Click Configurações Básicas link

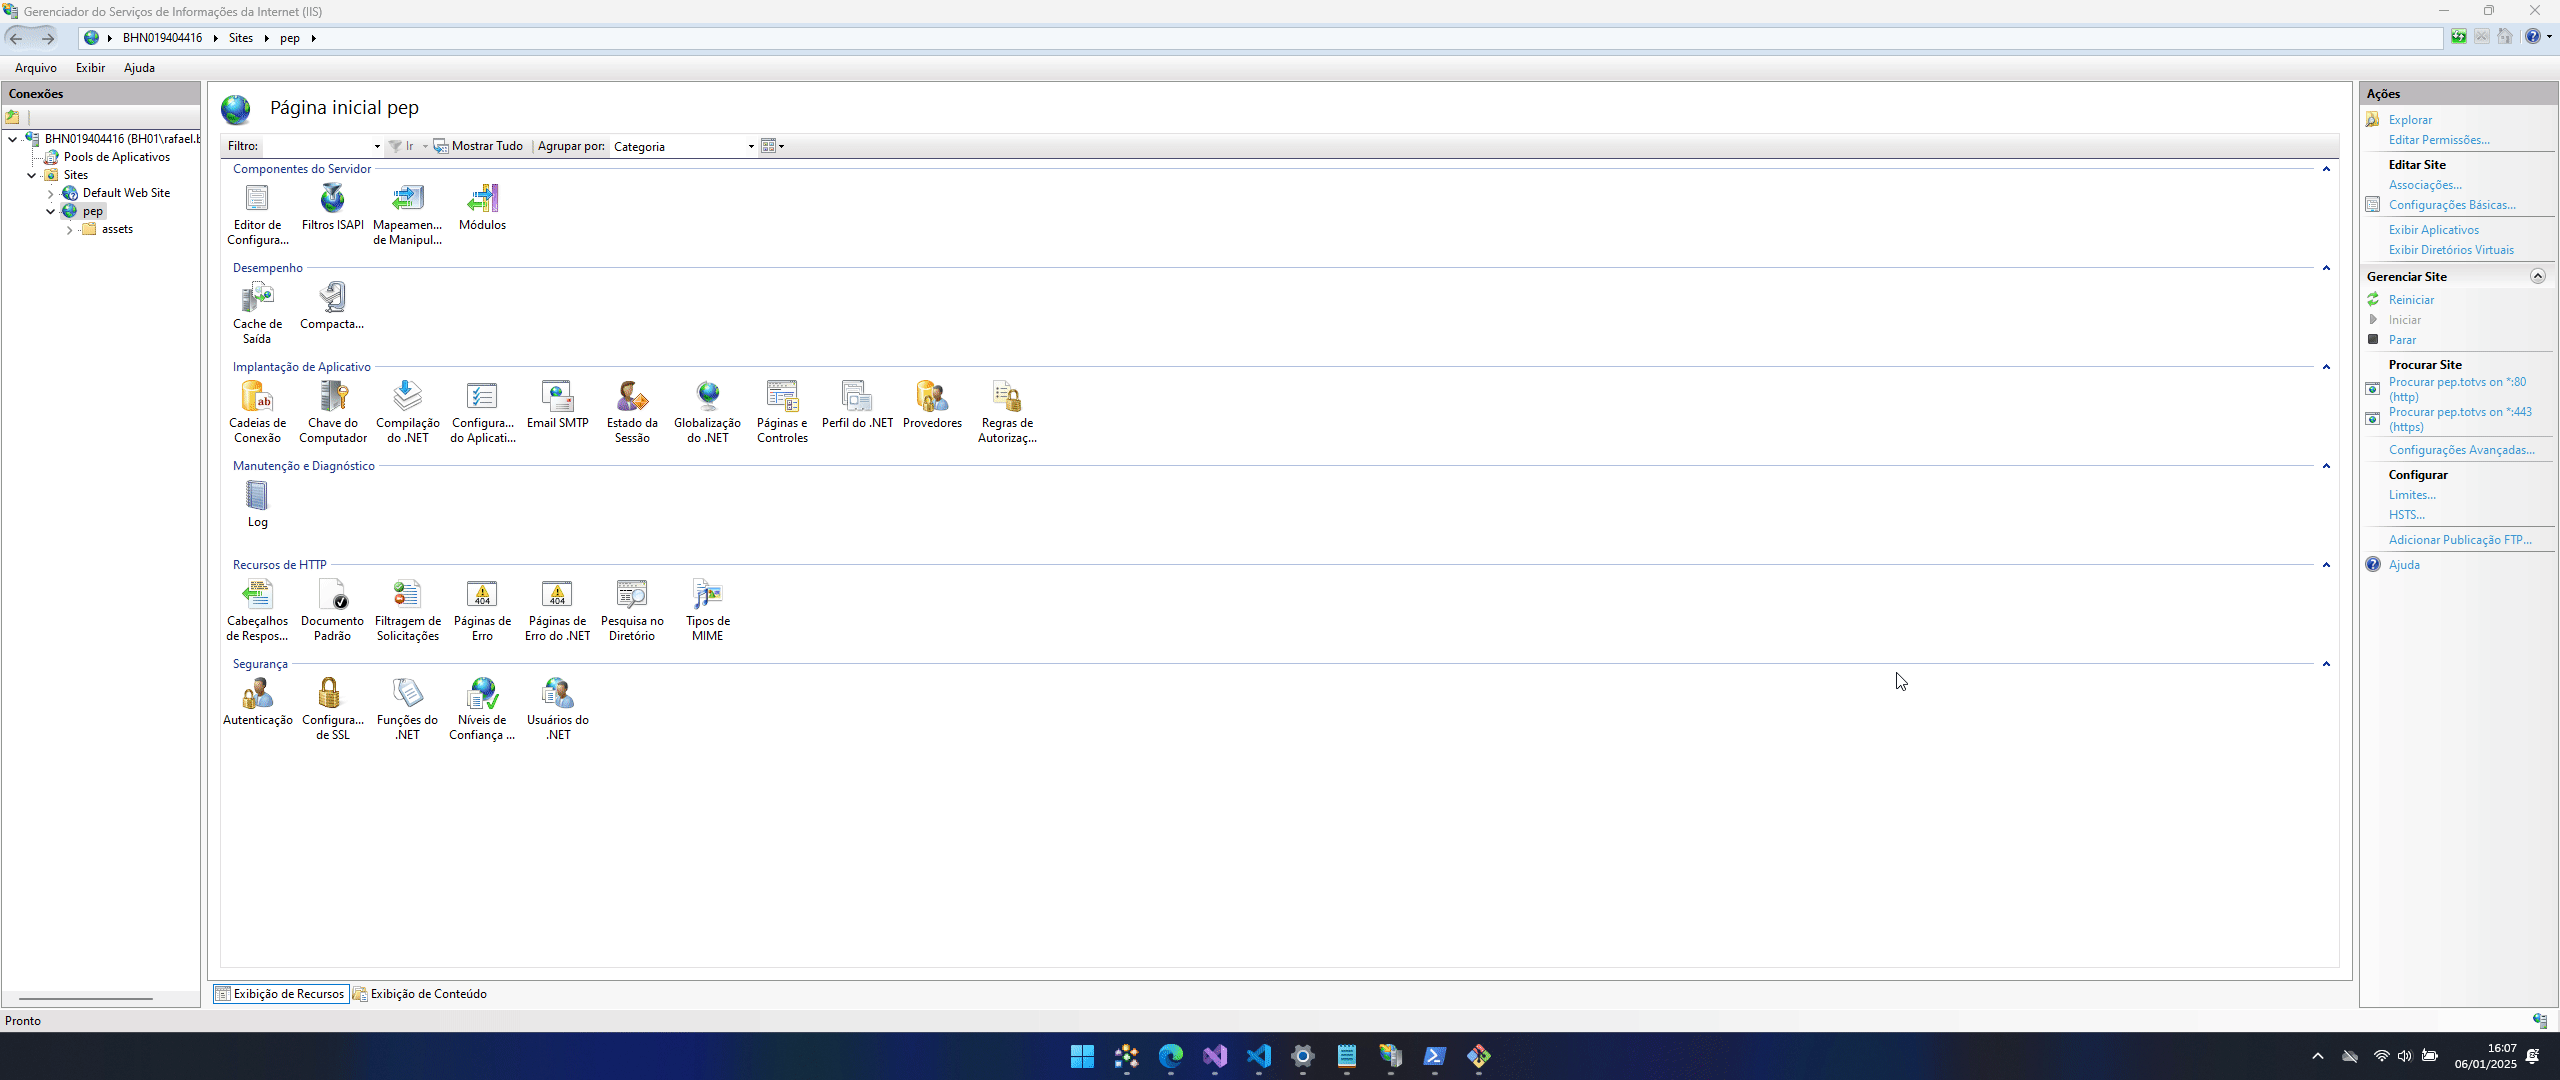tap(2451, 205)
